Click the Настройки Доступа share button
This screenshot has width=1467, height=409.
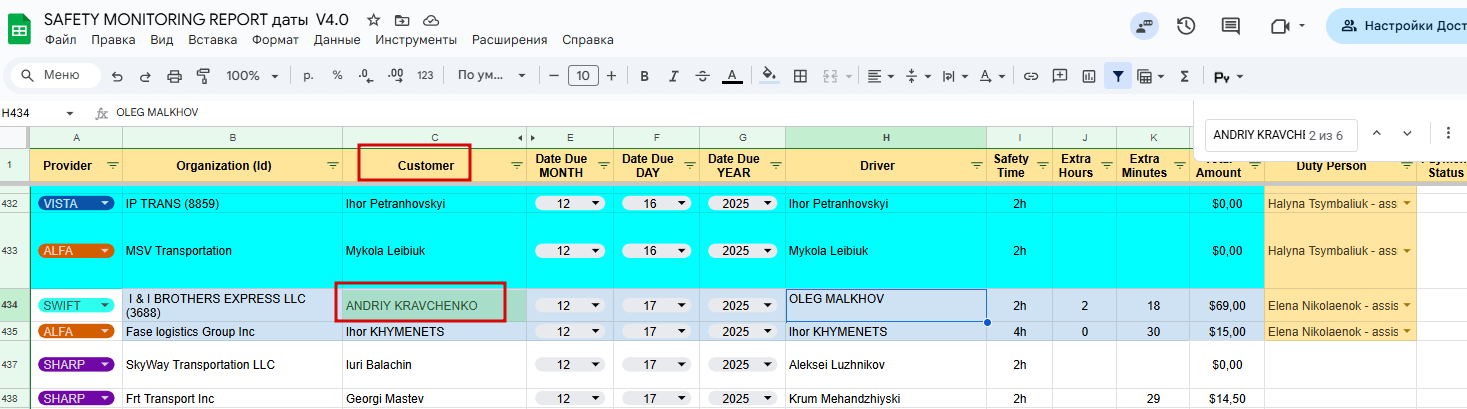[x=1400, y=26]
